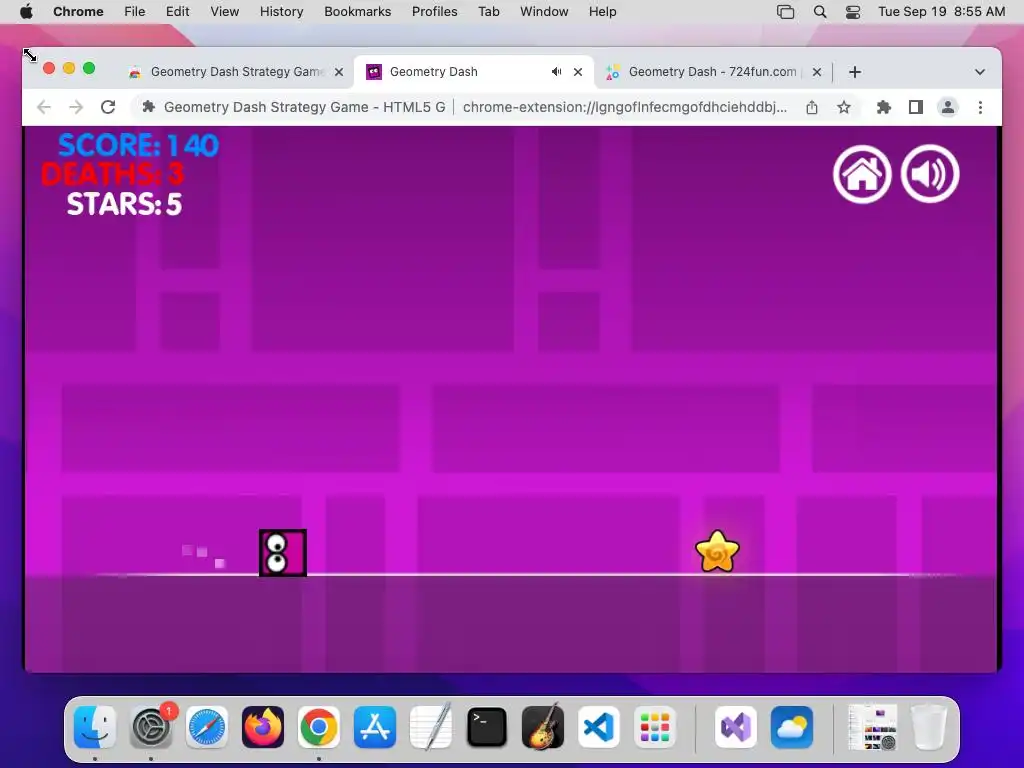Open the Apple menu

coord(26,12)
